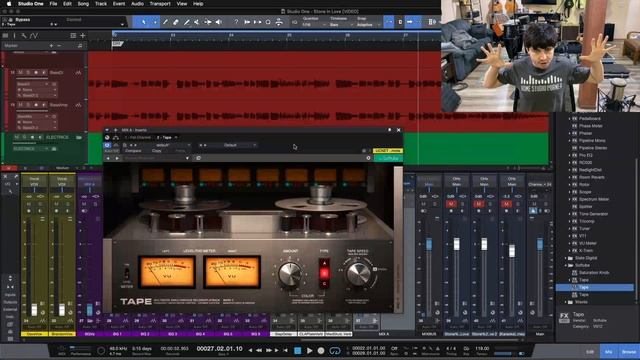Open the Mix view button
Screen dimensions: 640x360
(x=608, y=351)
